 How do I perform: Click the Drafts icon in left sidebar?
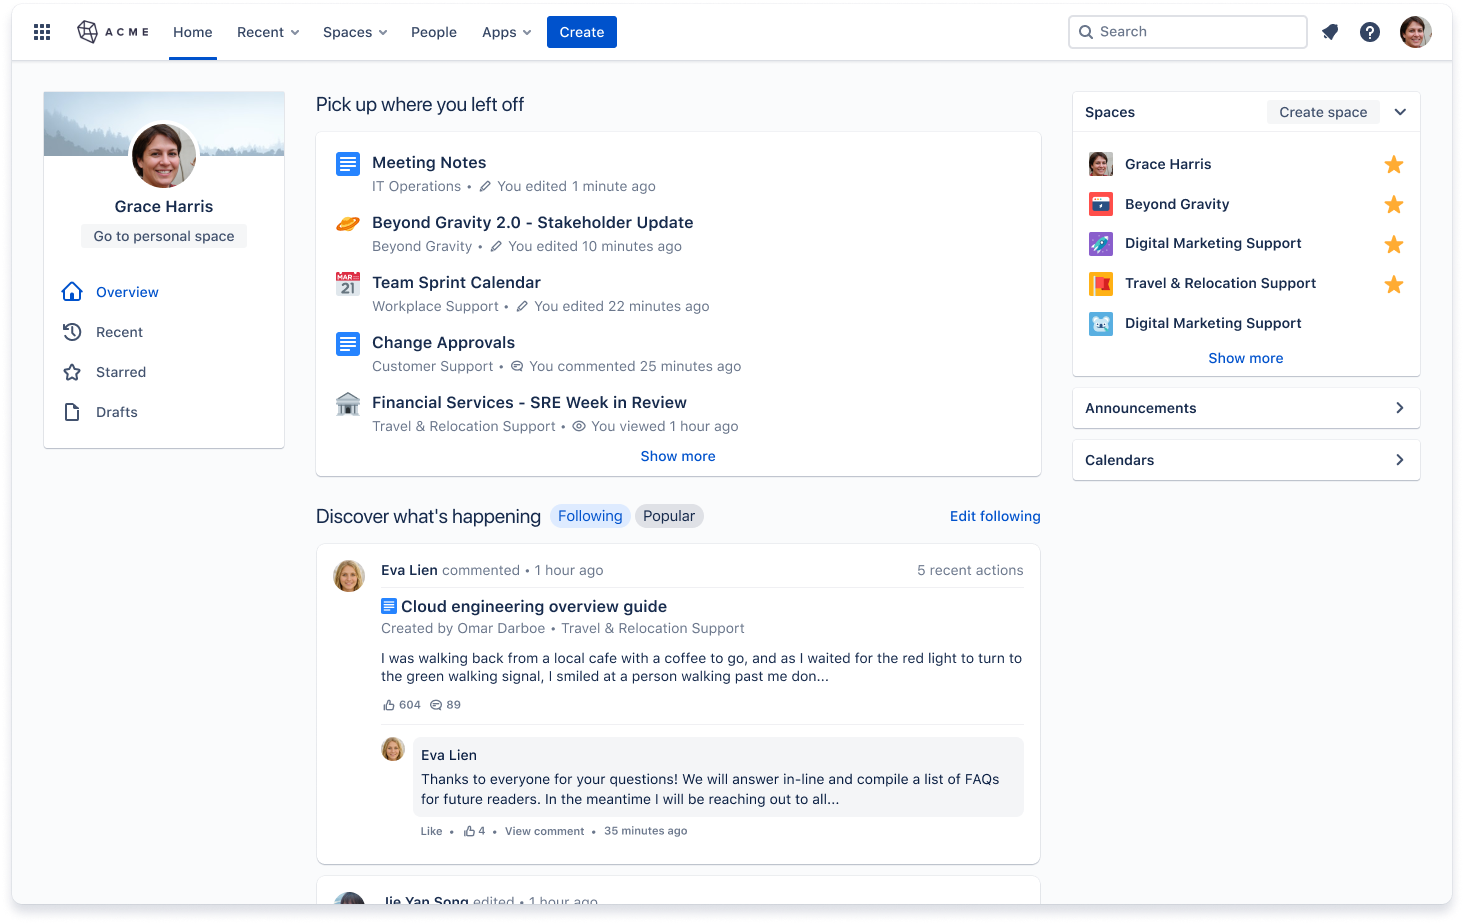click(x=71, y=411)
